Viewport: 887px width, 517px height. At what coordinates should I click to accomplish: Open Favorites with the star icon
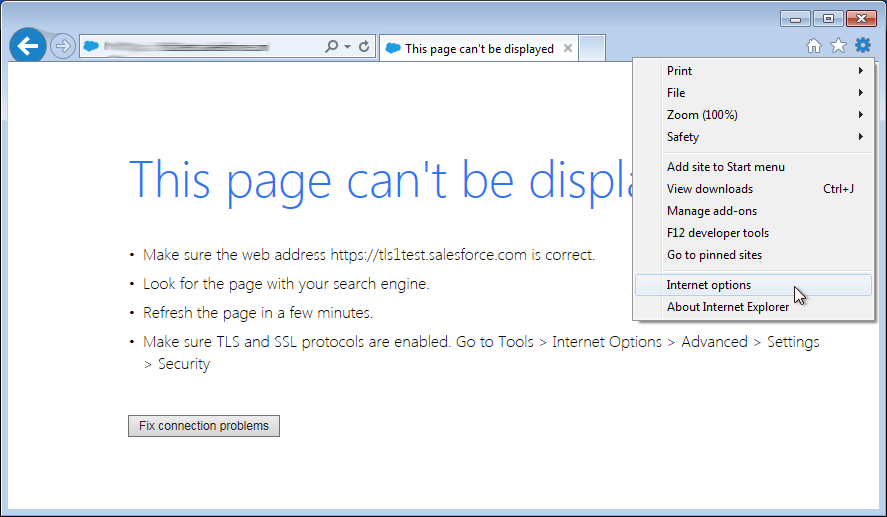[838, 46]
